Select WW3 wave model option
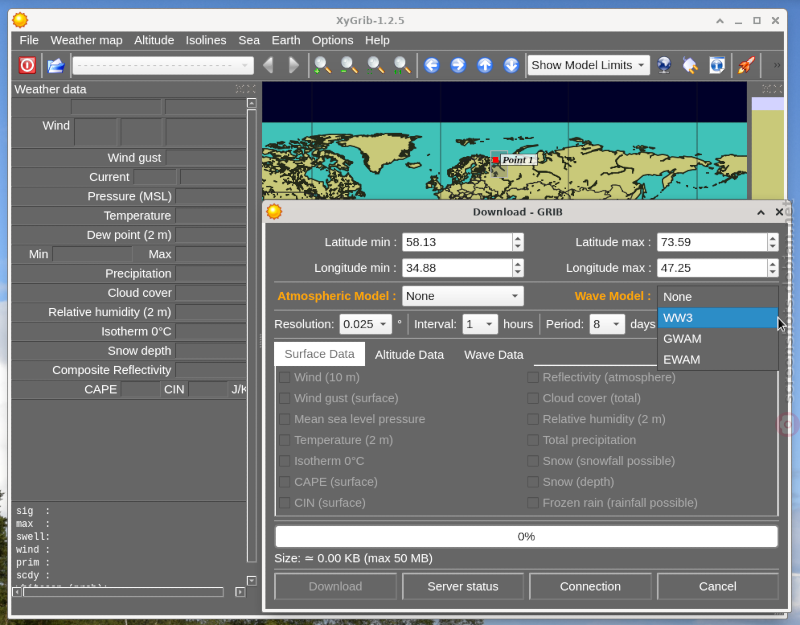Image resolution: width=800 pixels, height=625 pixels. (x=717, y=318)
